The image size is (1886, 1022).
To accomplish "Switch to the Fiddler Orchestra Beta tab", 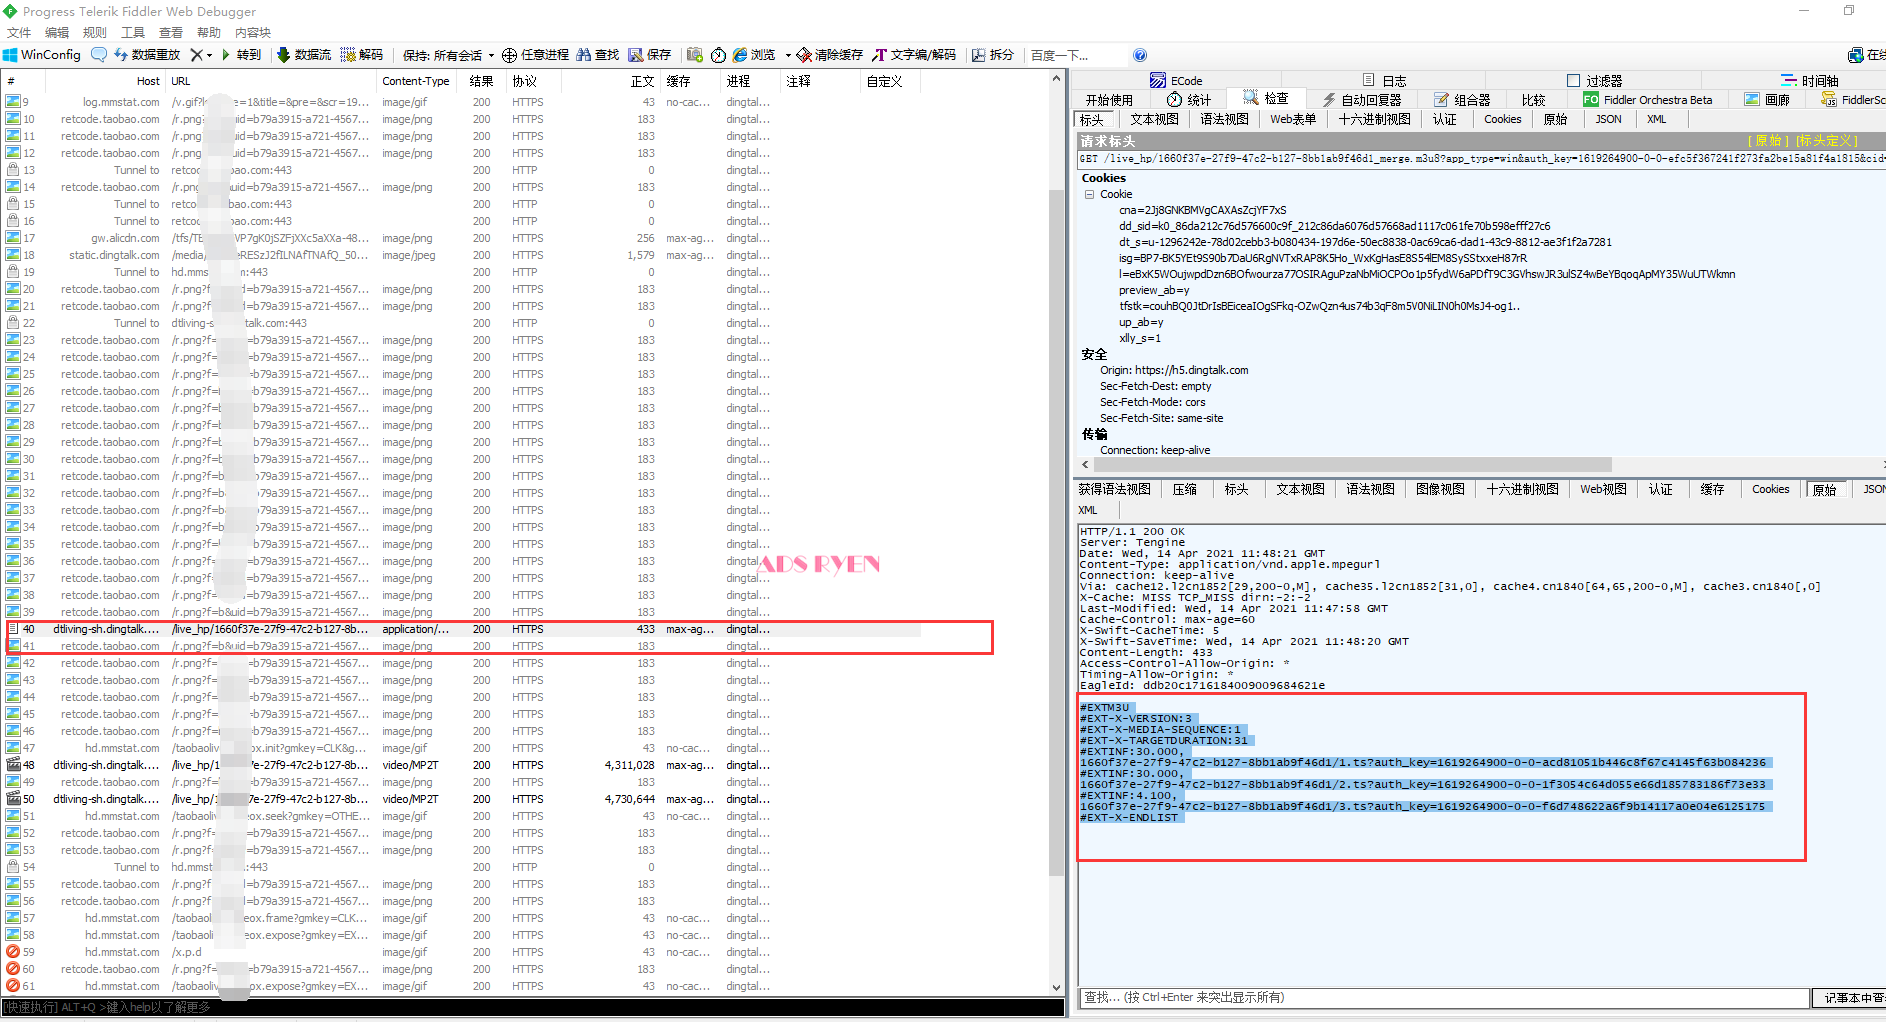I will tap(1648, 100).
